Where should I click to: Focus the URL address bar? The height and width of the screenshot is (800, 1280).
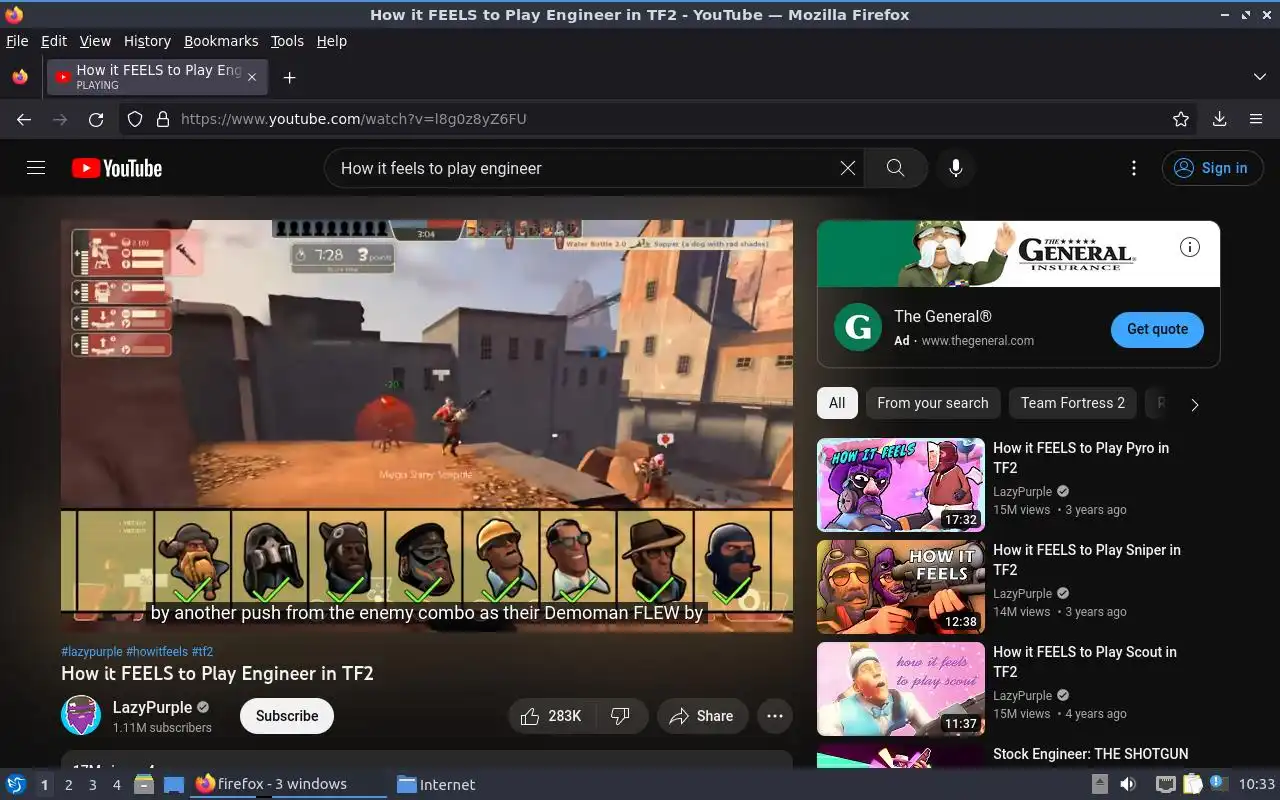coord(660,119)
